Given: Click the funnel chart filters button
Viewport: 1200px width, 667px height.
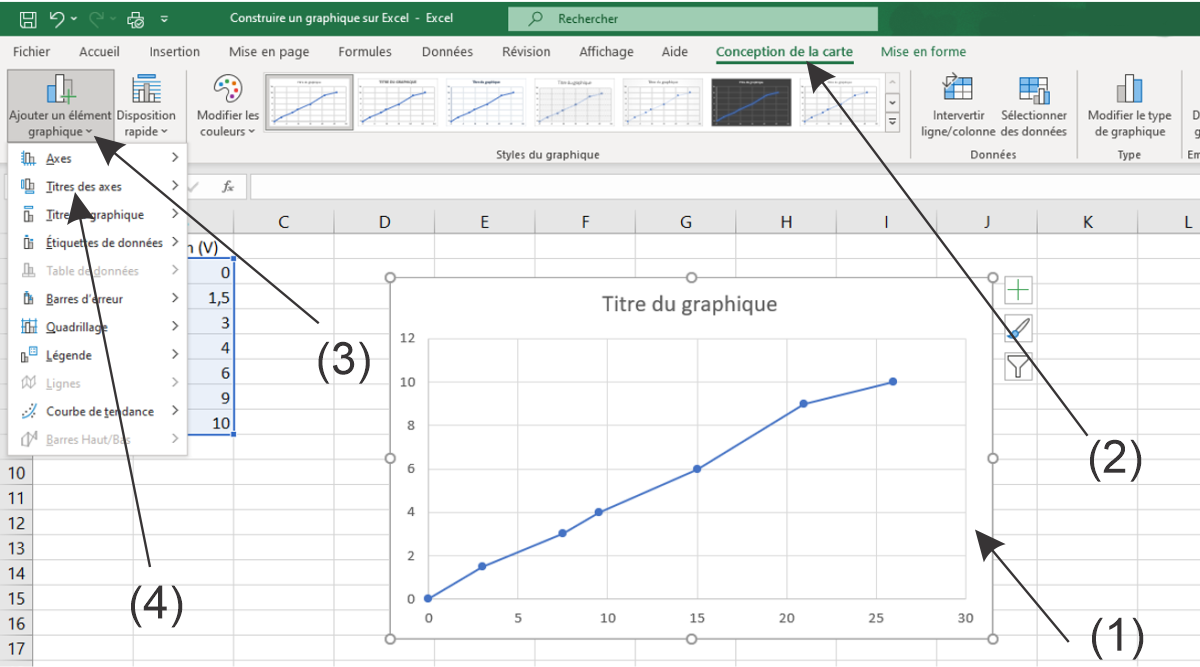Looking at the screenshot, I should (1018, 366).
